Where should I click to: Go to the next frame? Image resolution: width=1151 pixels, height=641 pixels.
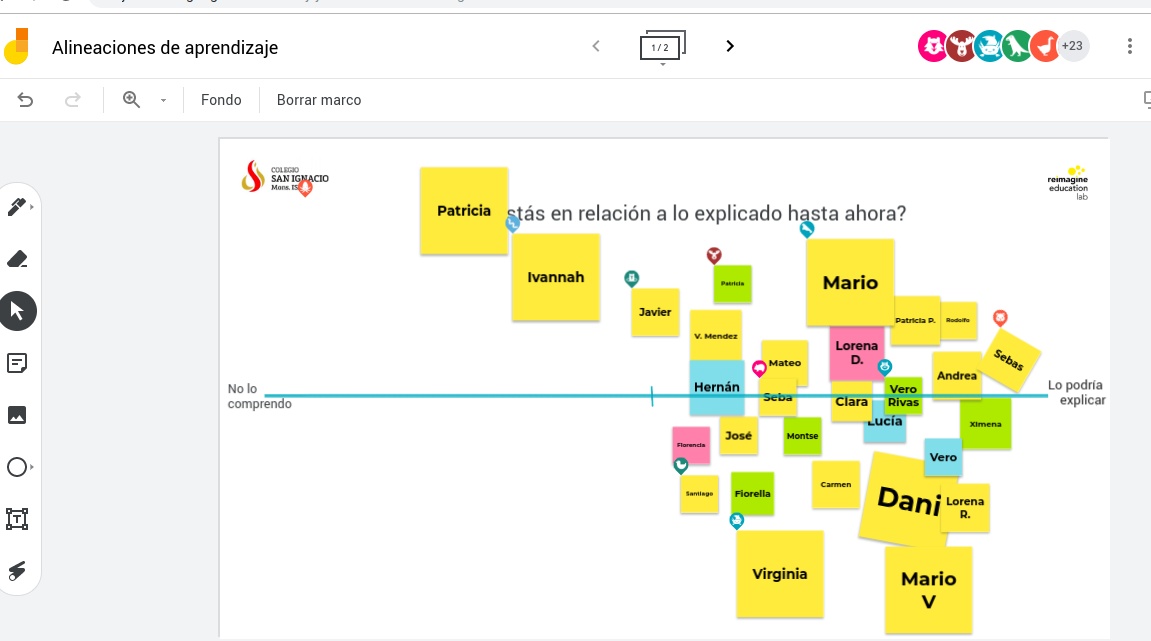730,46
